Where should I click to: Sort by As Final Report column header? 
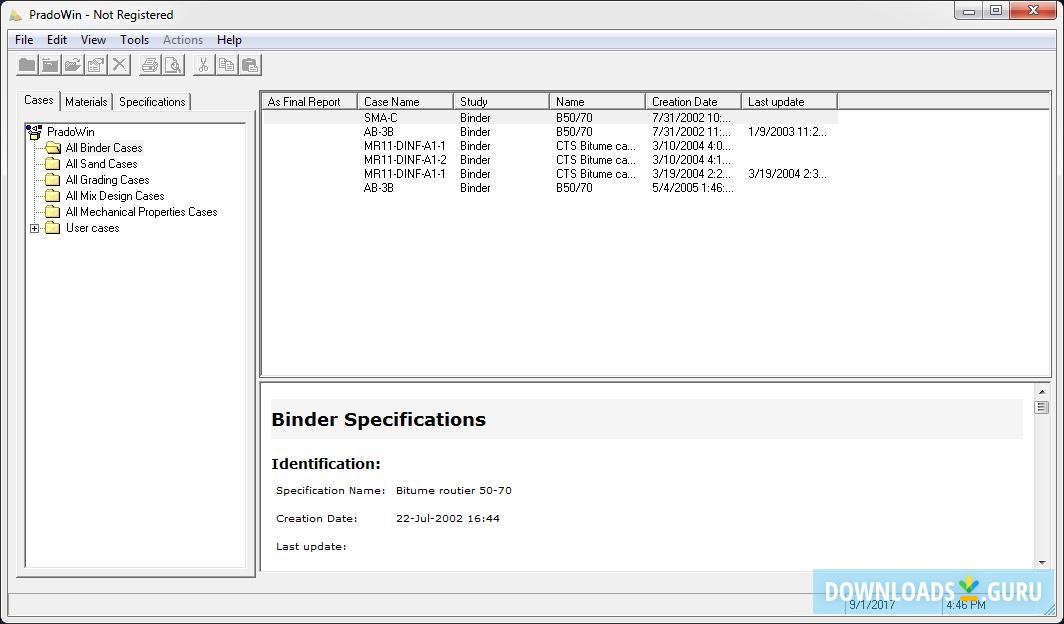309,102
